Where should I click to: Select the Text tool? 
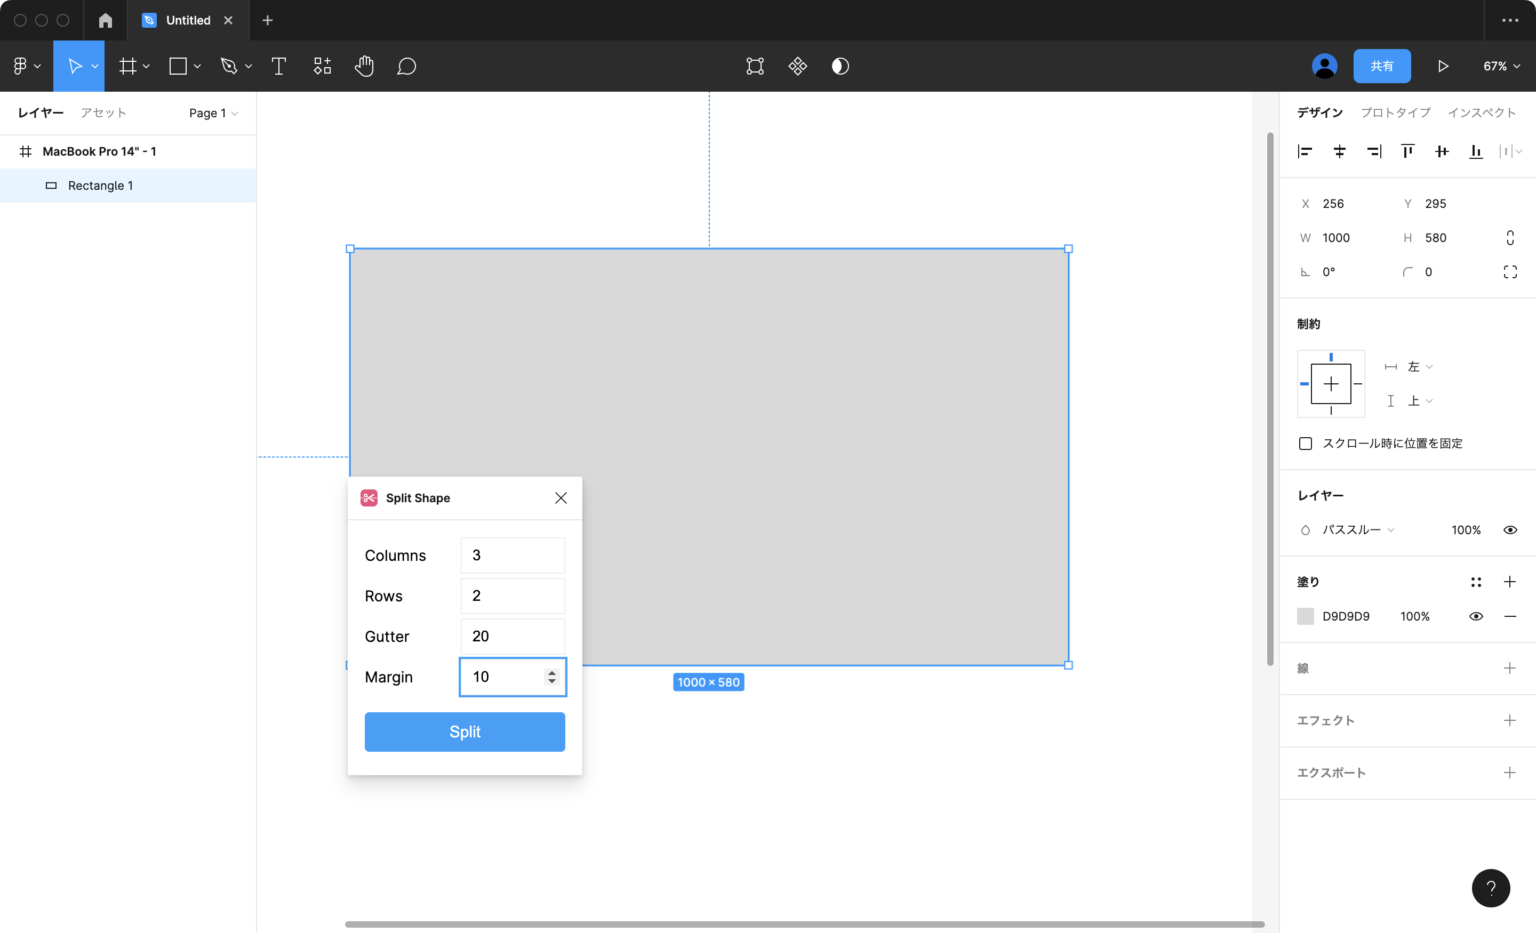coord(279,66)
